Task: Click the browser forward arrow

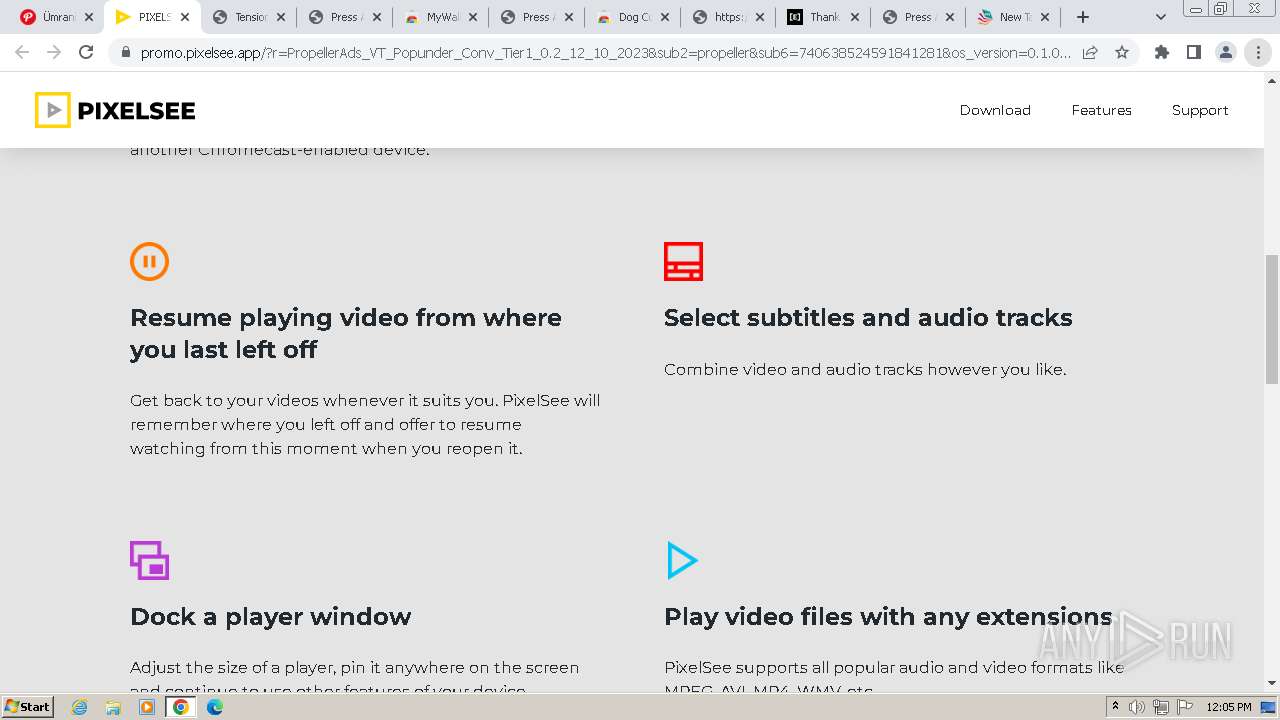Action: click(54, 52)
